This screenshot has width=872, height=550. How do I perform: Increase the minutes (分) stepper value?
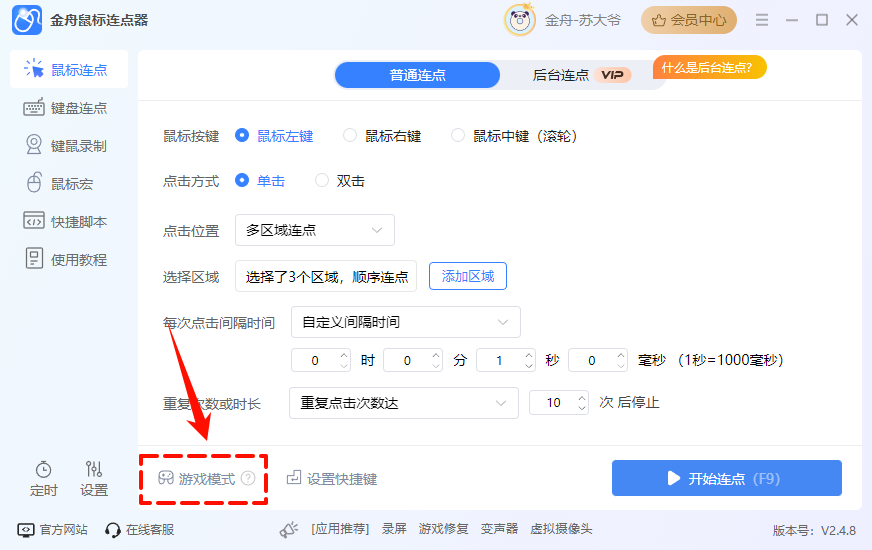pos(437,354)
